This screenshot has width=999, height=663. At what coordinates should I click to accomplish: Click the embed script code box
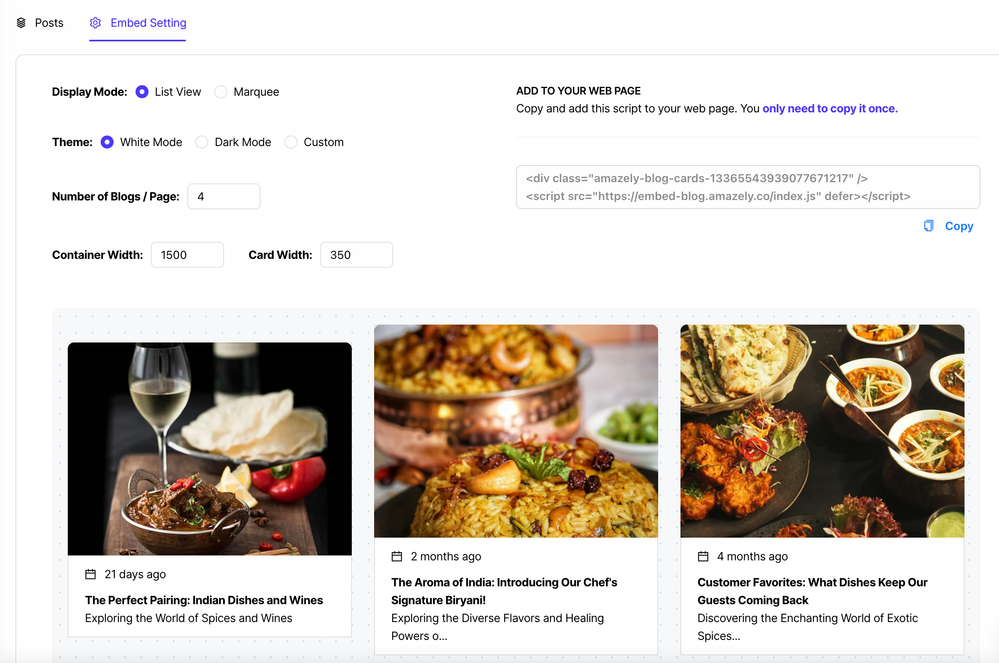[x=747, y=187]
